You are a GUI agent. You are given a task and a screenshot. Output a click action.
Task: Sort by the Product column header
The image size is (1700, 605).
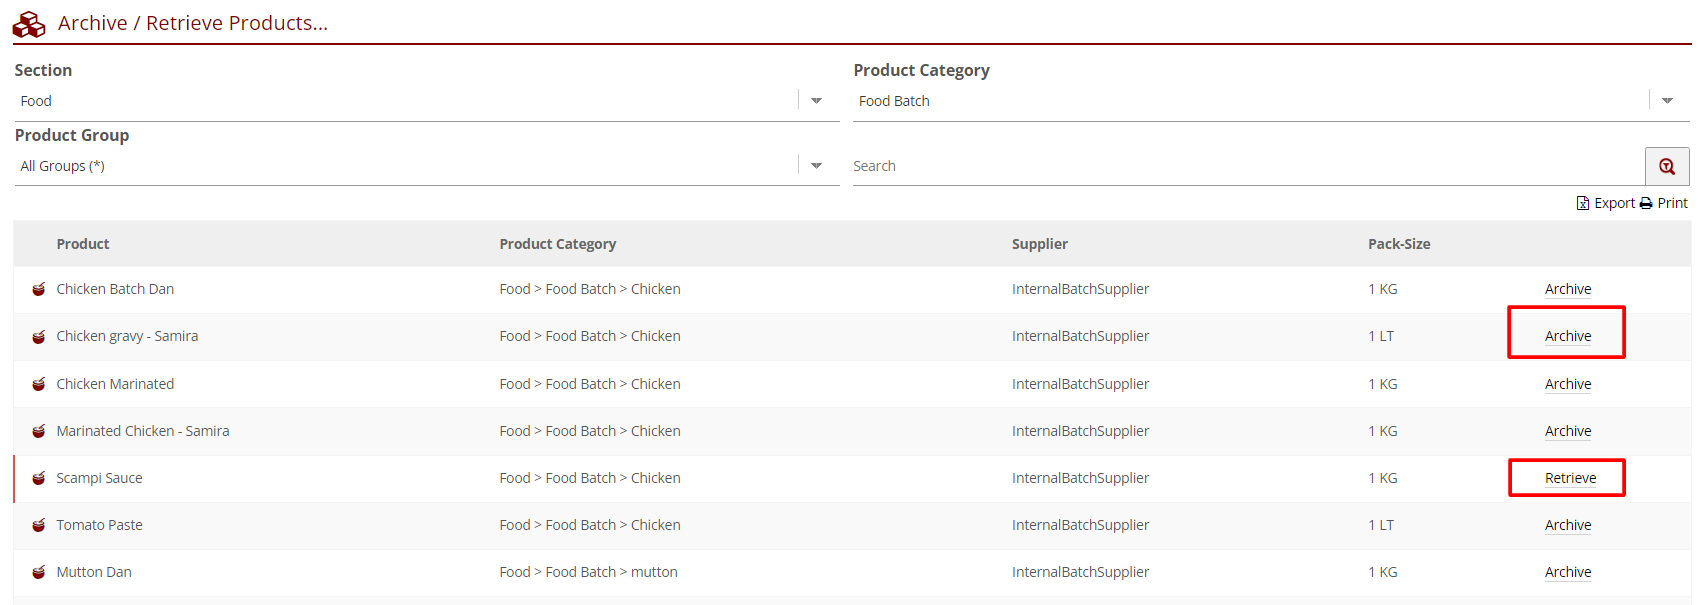tap(83, 244)
